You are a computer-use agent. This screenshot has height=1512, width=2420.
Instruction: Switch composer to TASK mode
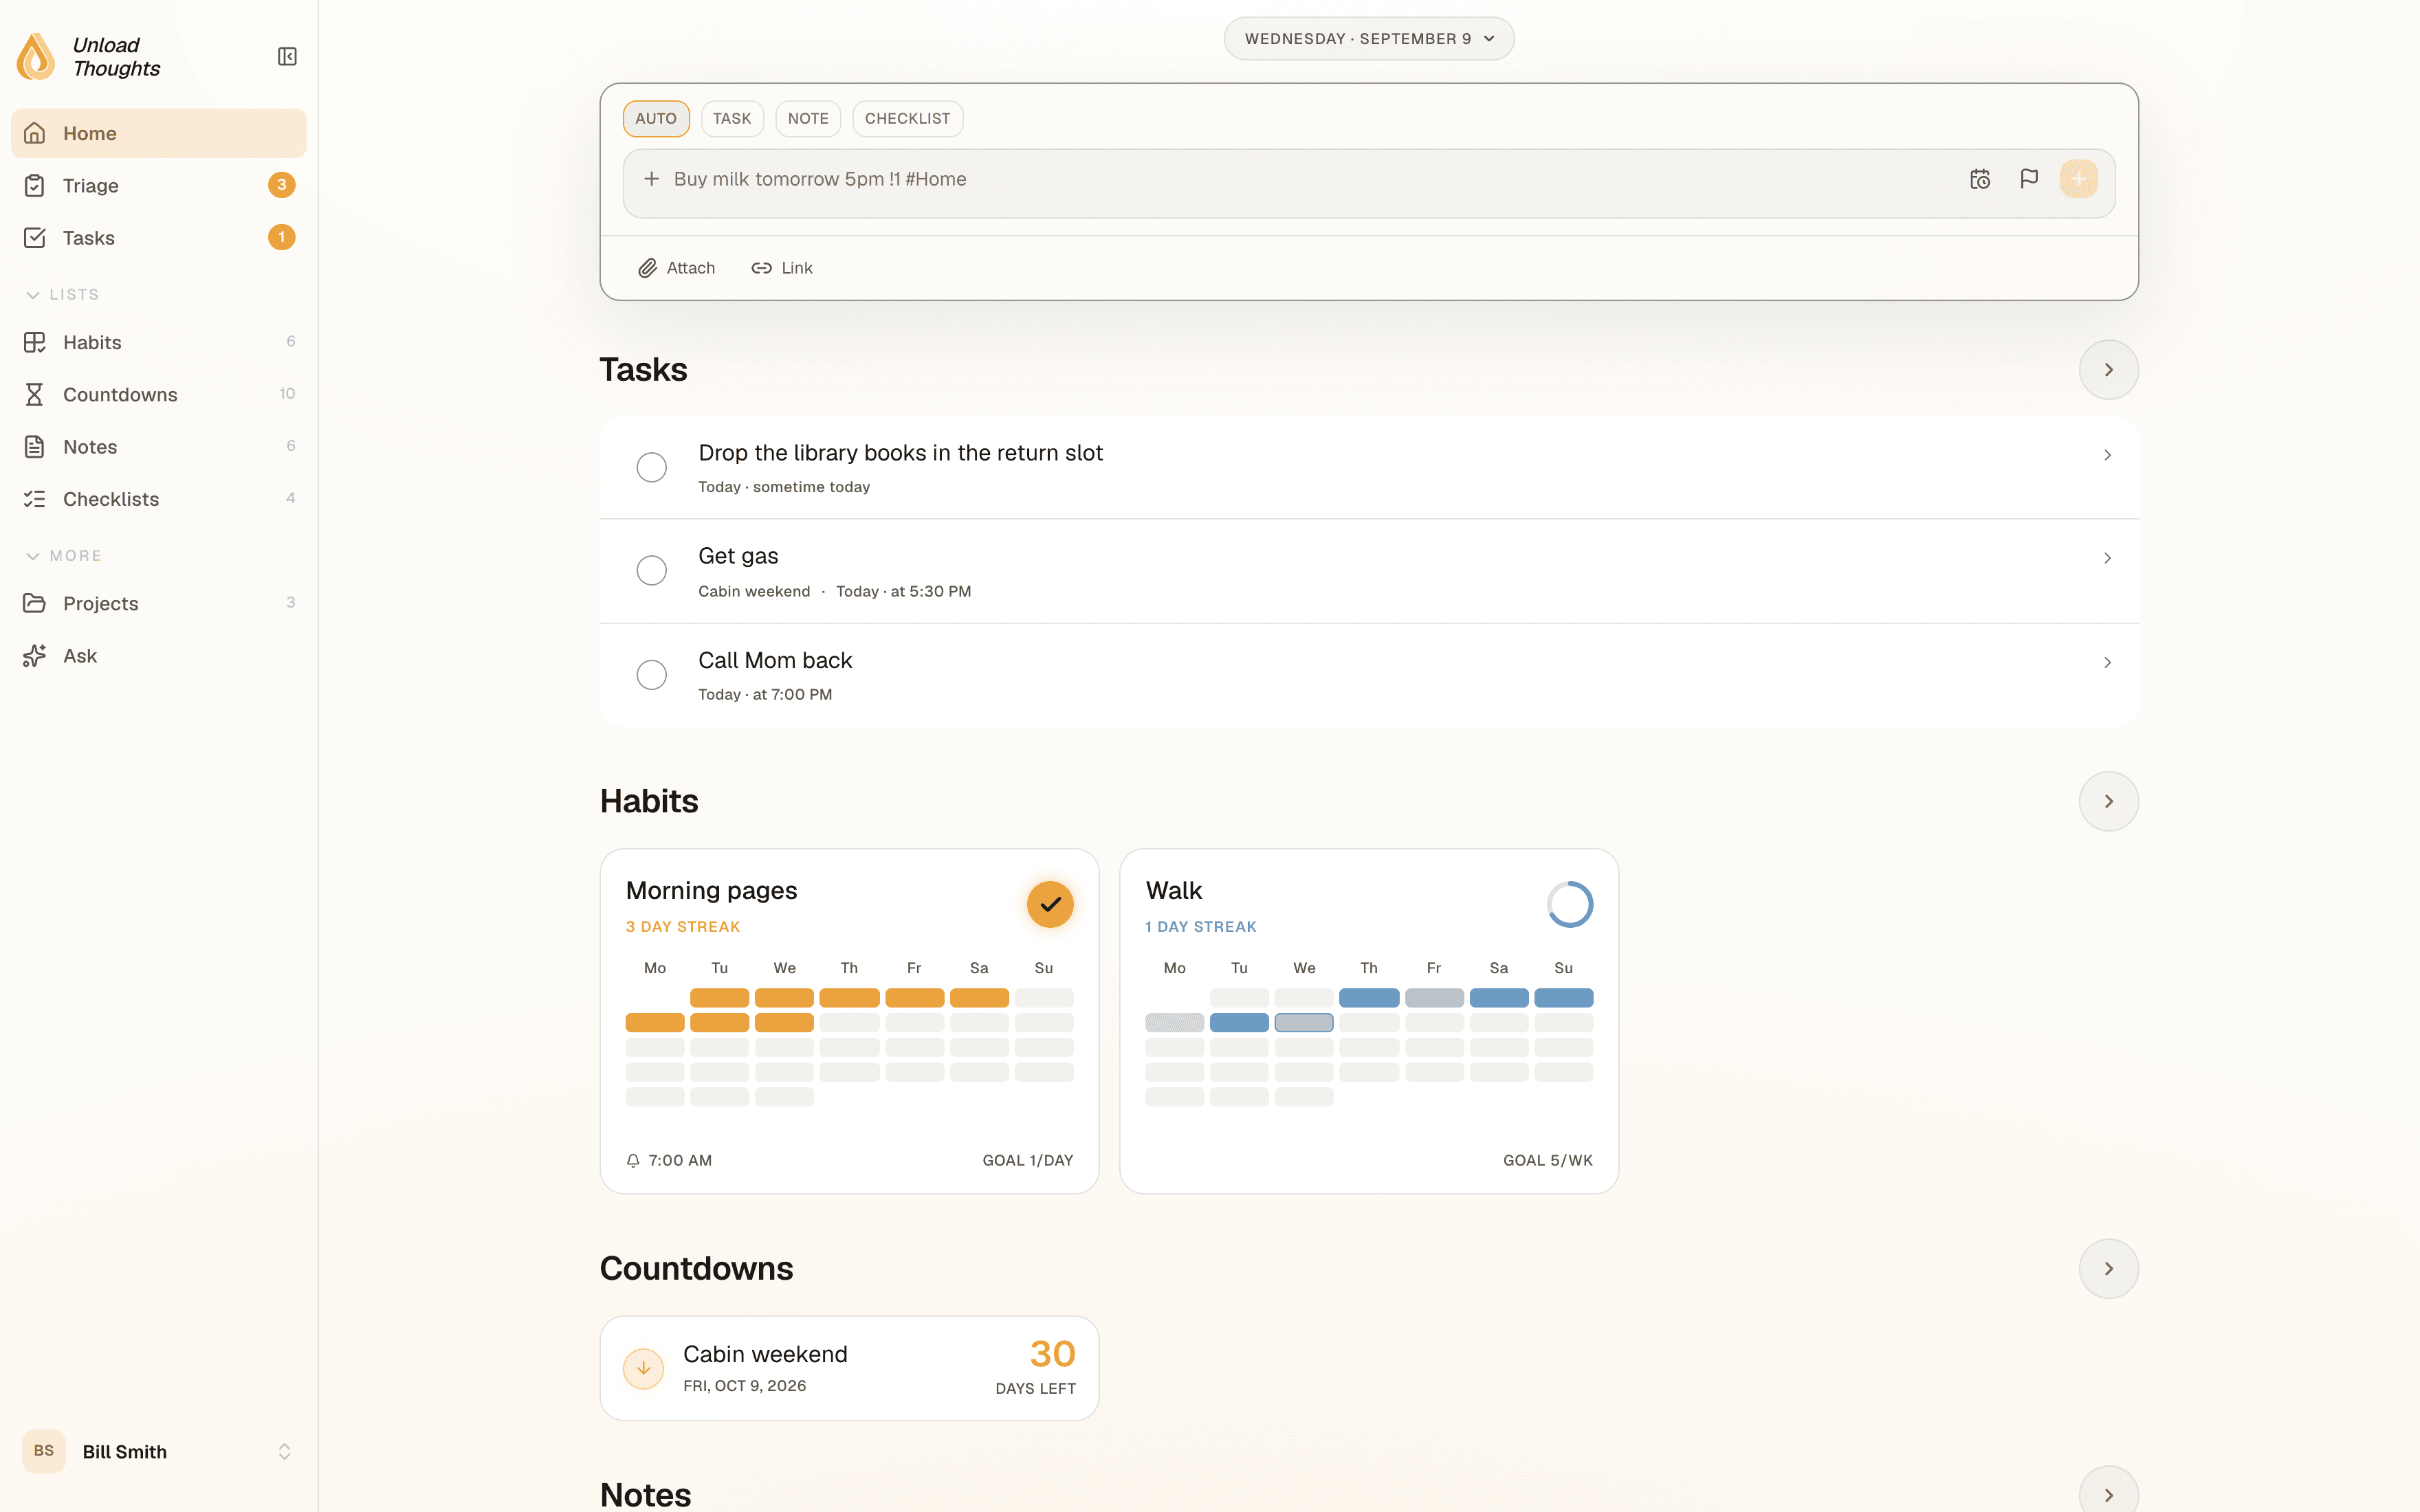tap(732, 119)
